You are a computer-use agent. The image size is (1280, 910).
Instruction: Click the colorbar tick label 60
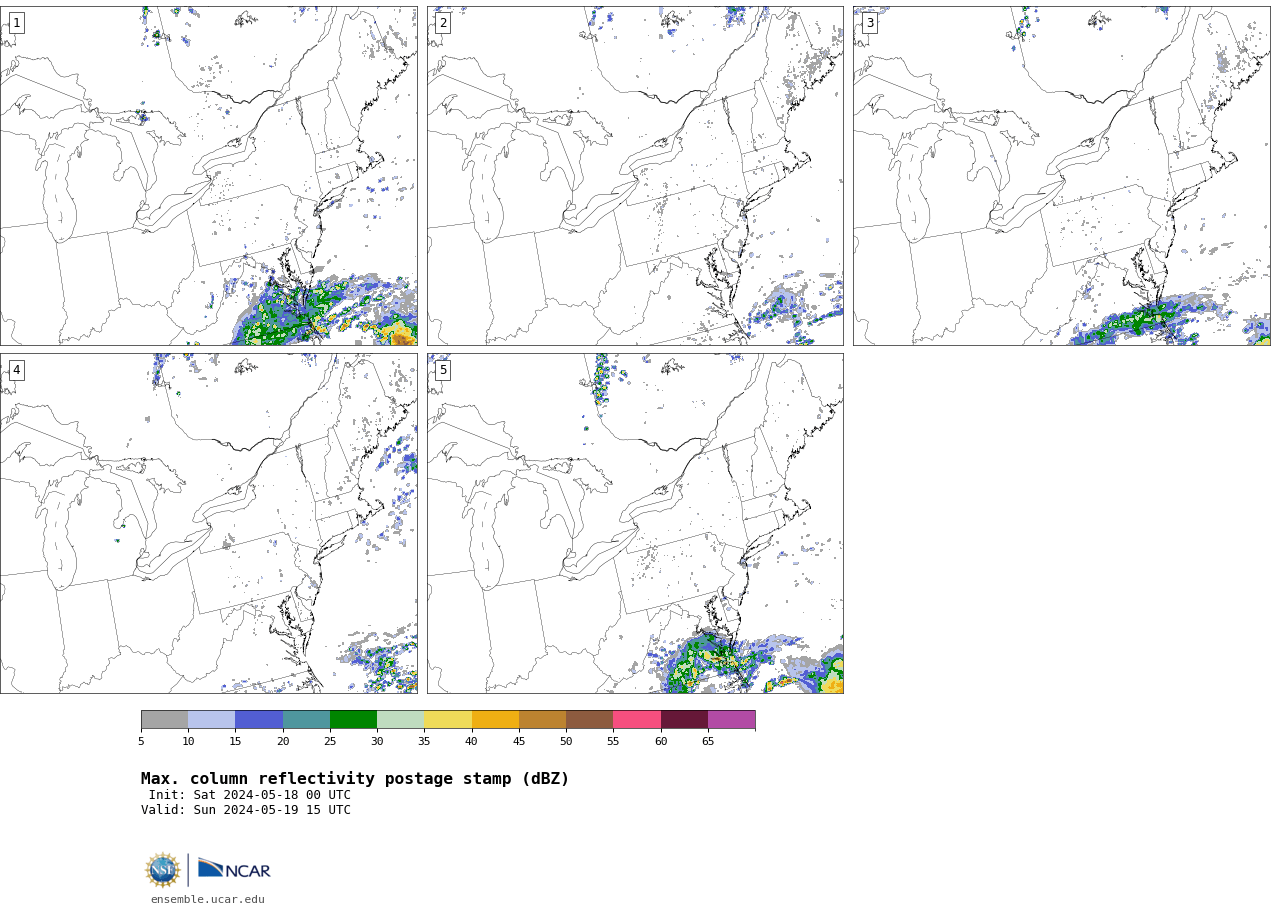[661, 741]
